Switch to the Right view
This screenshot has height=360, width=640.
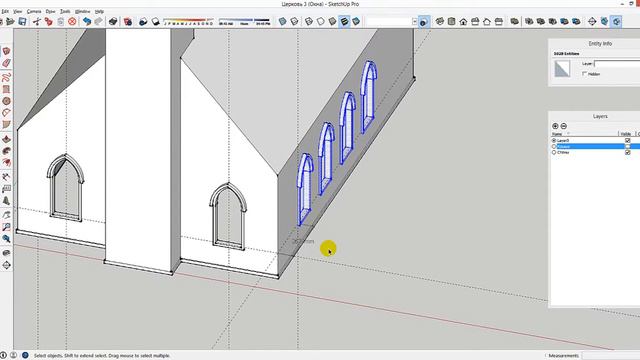[x=475, y=21]
